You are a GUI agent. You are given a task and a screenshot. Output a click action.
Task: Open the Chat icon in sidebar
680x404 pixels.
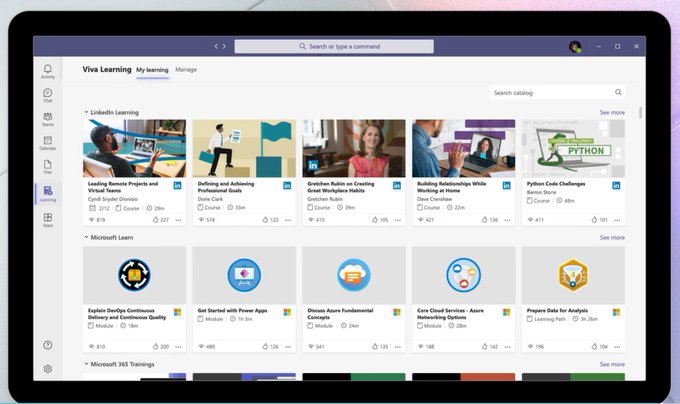click(48, 95)
